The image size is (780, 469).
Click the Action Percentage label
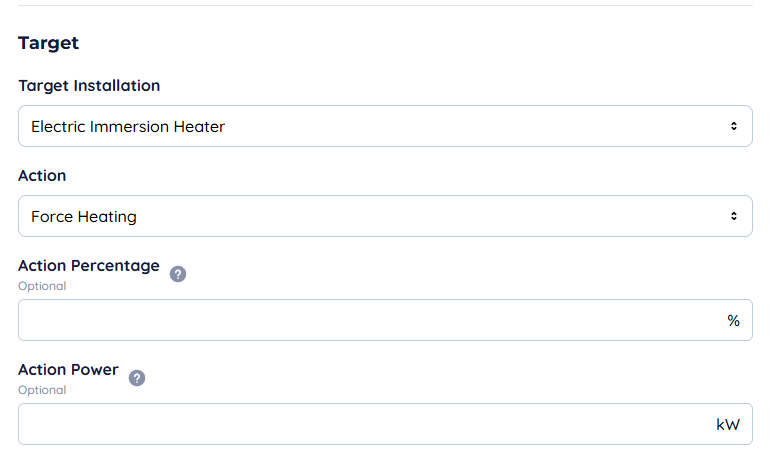[x=89, y=266]
